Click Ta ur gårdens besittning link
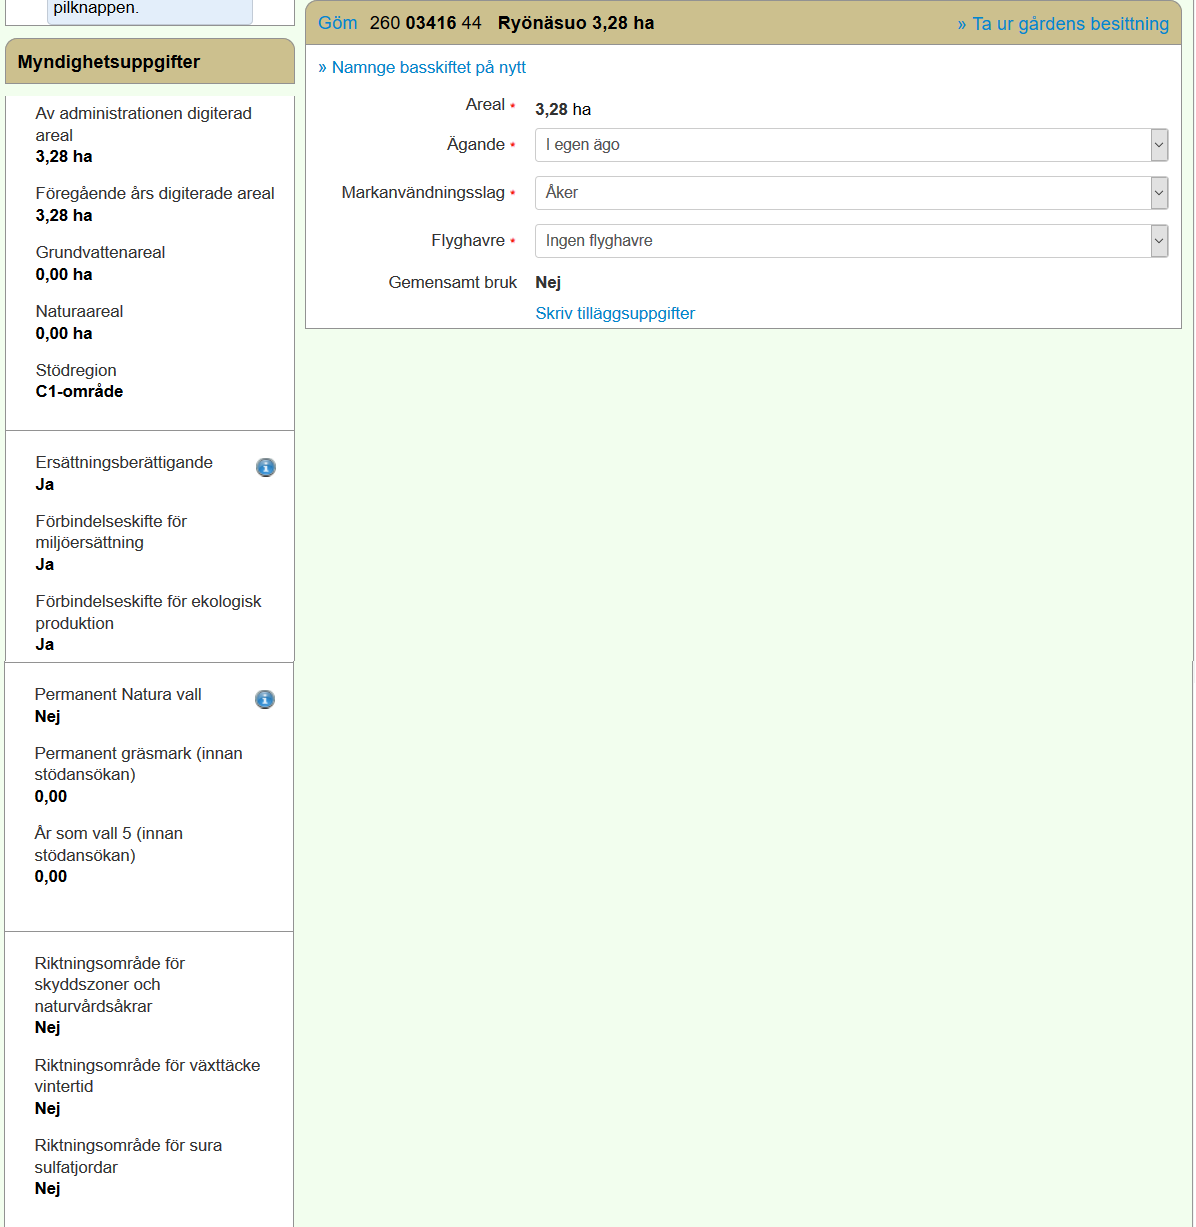Image resolution: width=1196 pixels, height=1227 pixels. pyautogui.click(x=1062, y=24)
